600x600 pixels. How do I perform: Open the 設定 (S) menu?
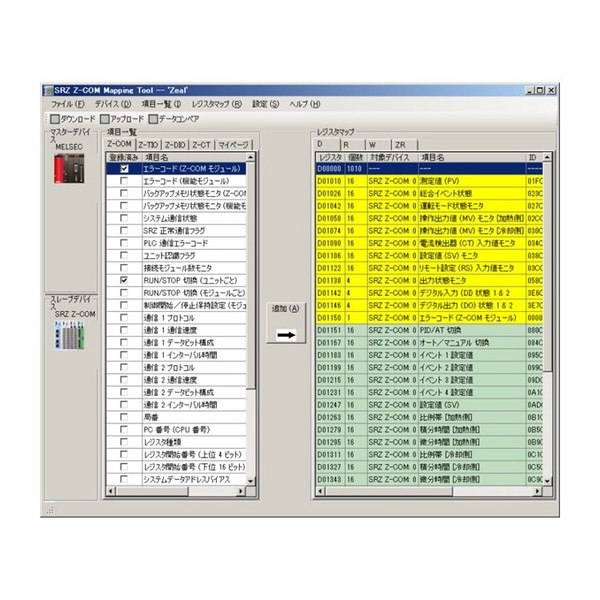click(x=266, y=104)
